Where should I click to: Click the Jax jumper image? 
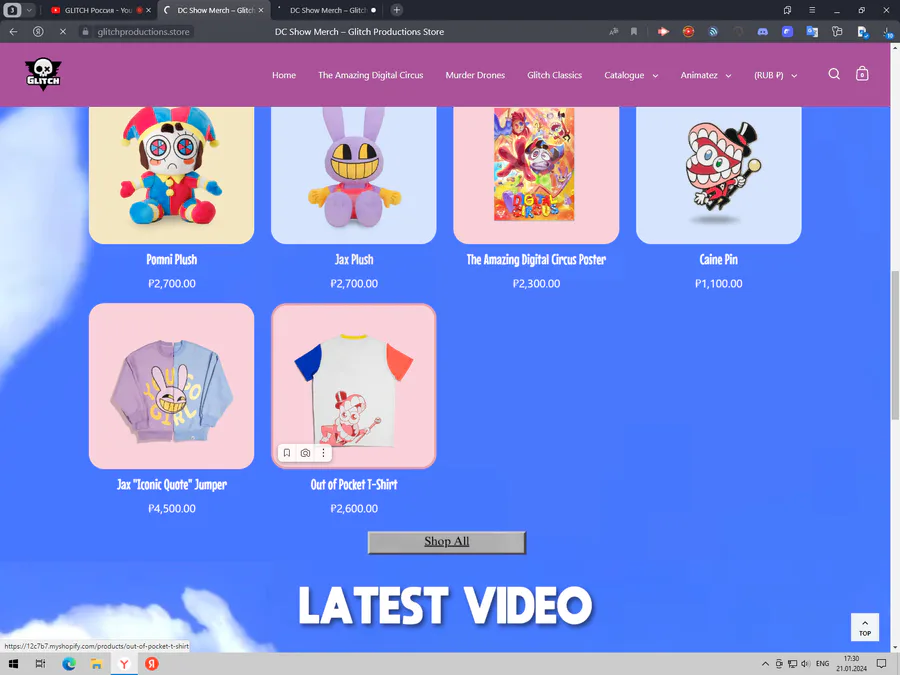[172, 386]
